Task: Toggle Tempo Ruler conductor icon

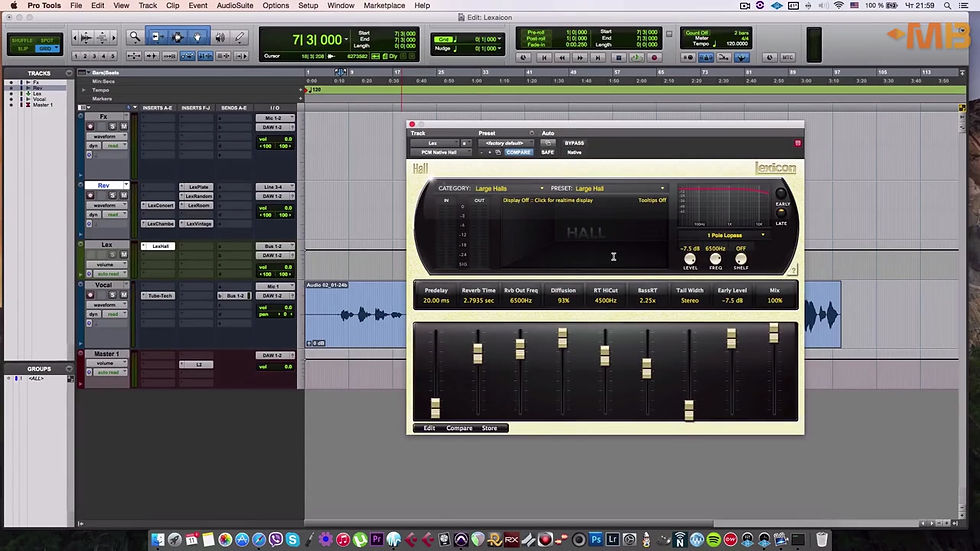Action: tap(741, 57)
